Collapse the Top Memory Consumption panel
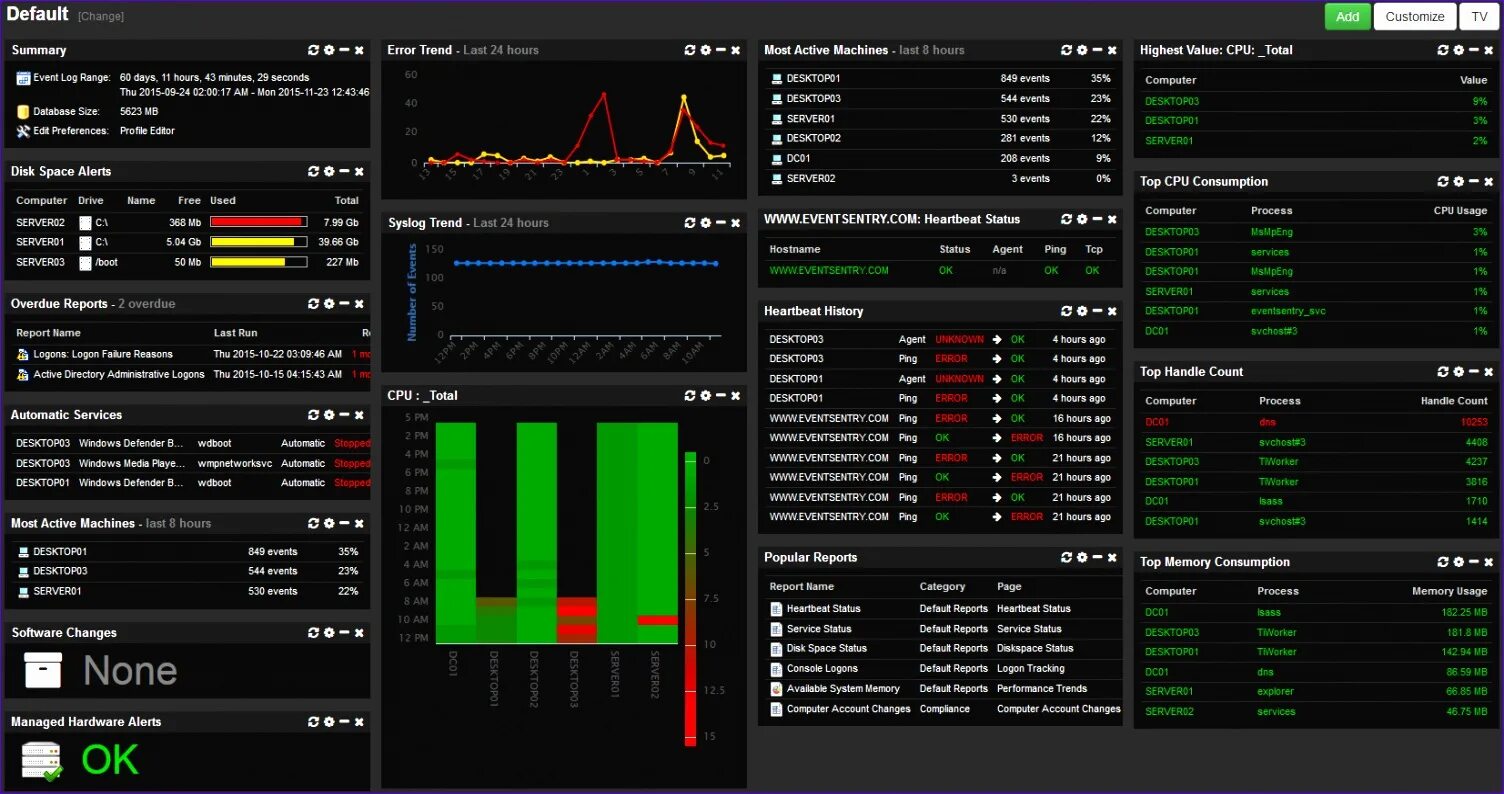The width and height of the screenshot is (1504, 794). (x=1473, y=562)
